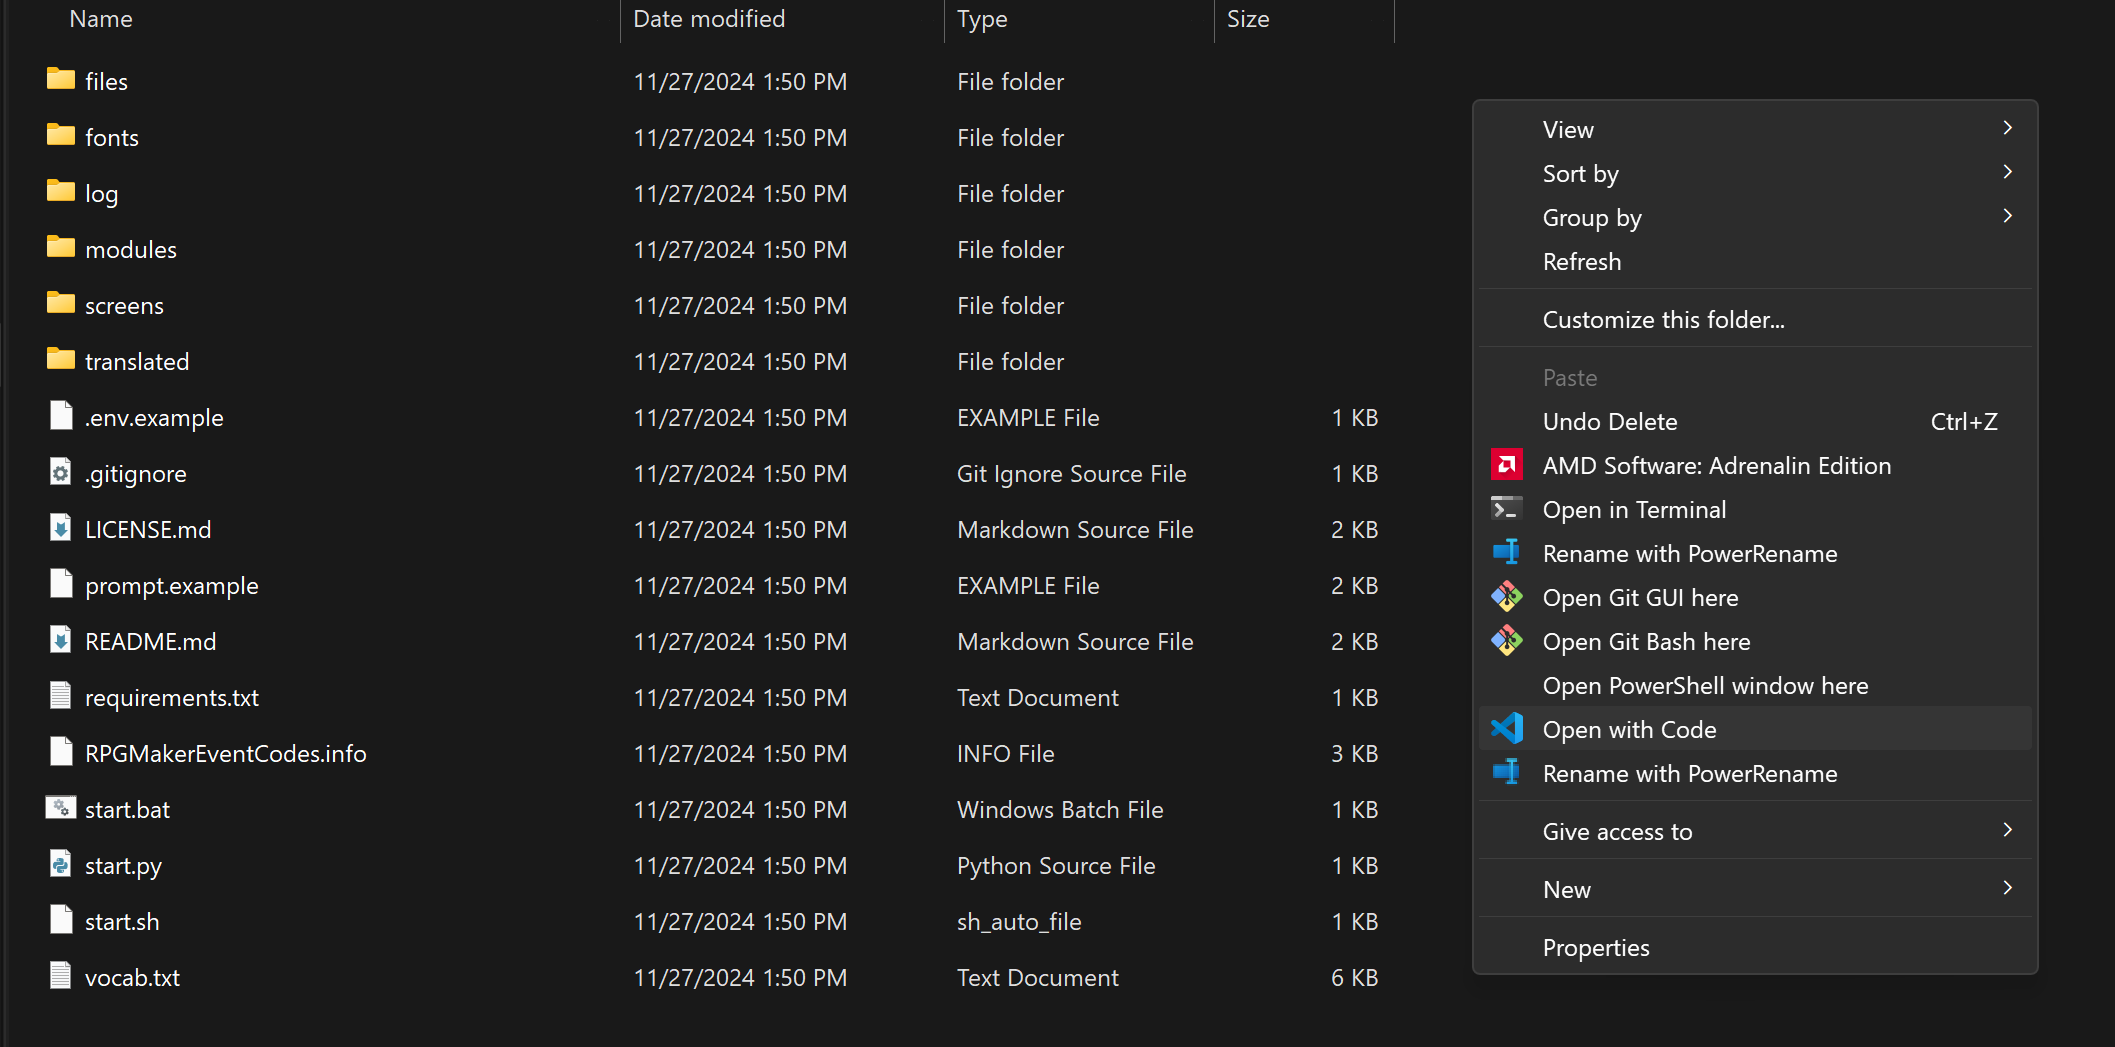Click the Git Ignore Source File type cell

(1071, 474)
